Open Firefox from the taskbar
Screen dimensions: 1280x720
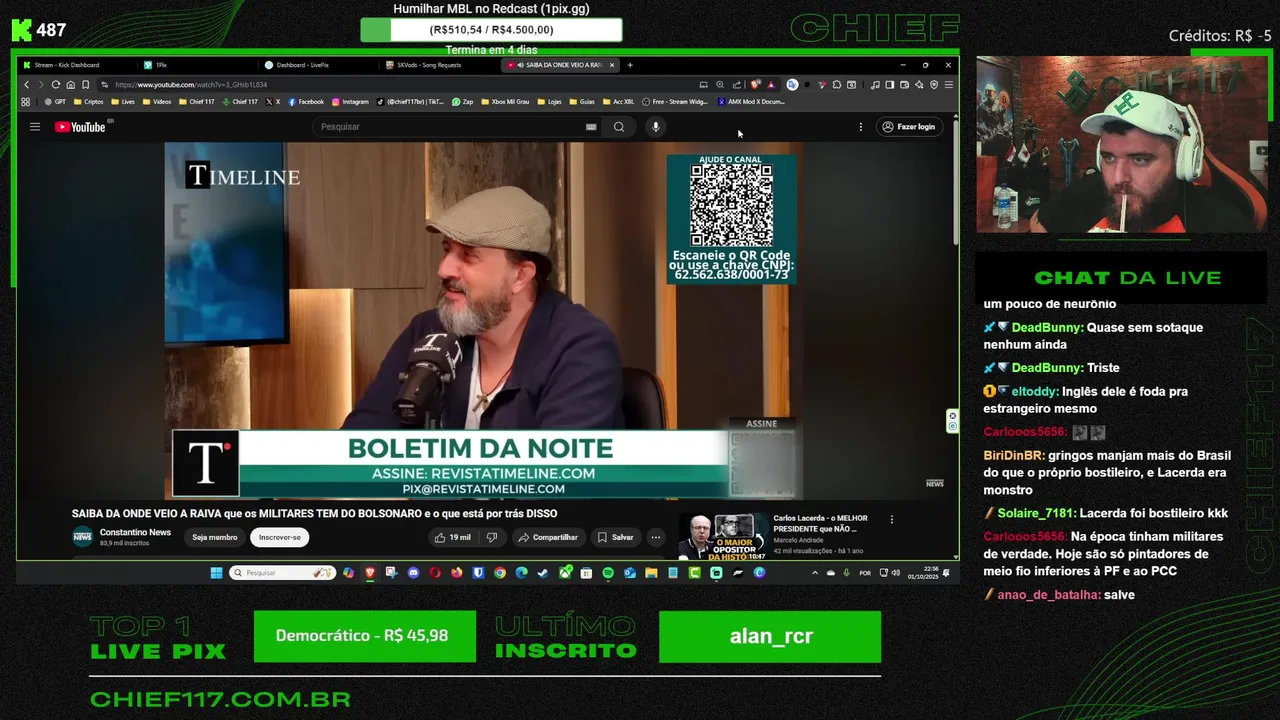(457, 573)
